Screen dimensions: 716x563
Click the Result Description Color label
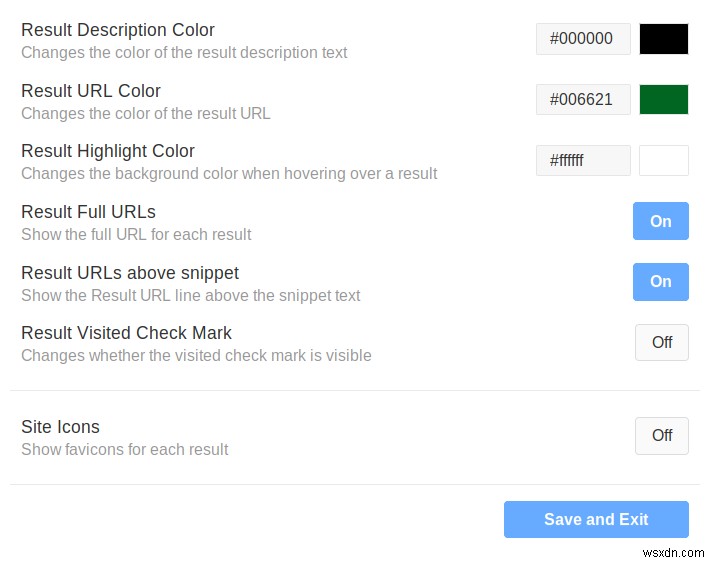tap(118, 30)
